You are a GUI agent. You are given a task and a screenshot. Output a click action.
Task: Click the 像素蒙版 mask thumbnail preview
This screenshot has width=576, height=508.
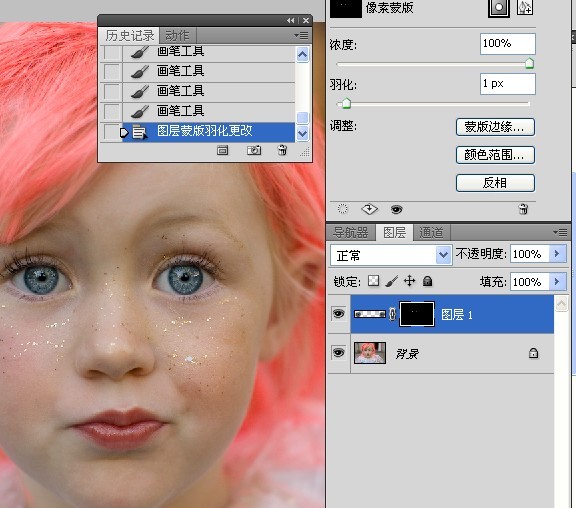pos(346,8)
